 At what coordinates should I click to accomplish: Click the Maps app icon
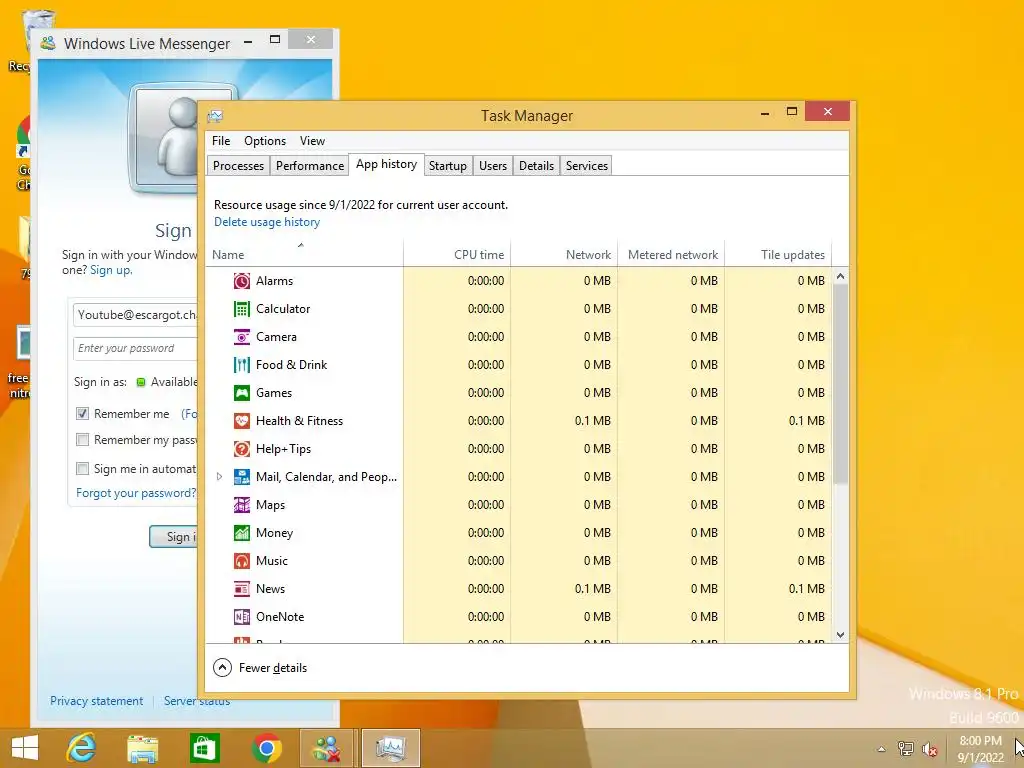(x=242, y=505)
